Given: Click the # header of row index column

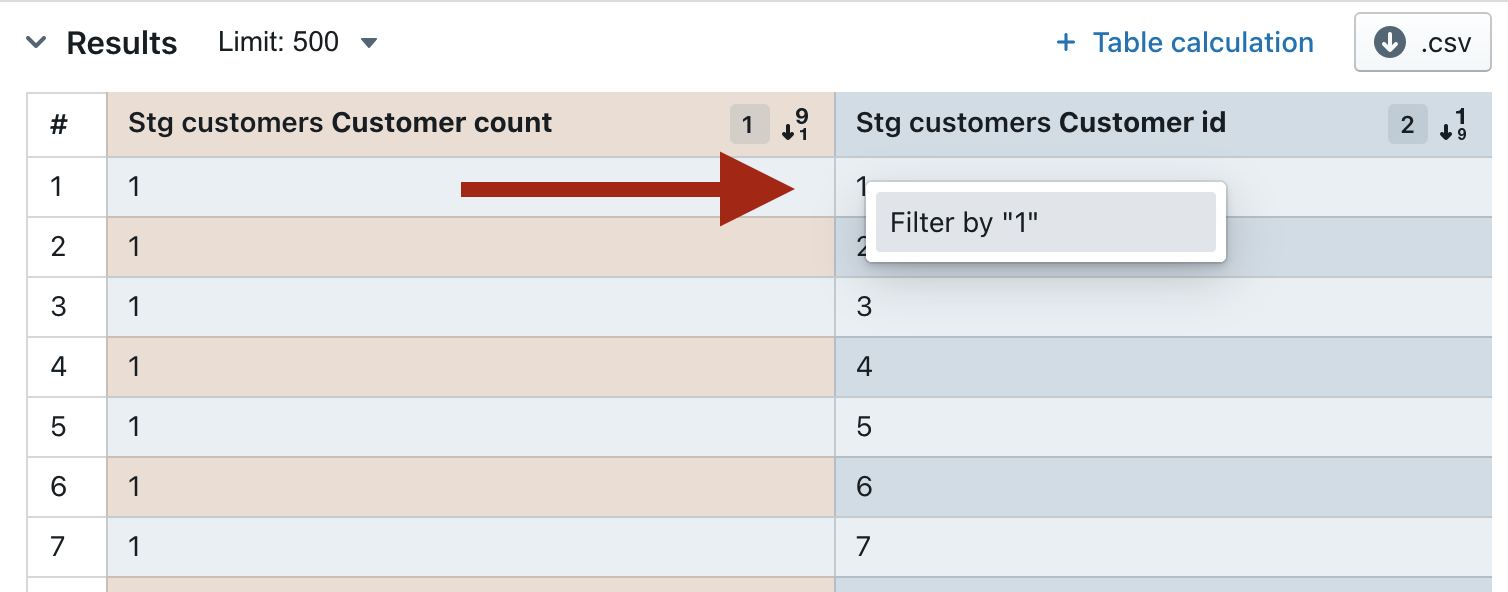Looking at the screenshot, I should (x=59, y=125).
